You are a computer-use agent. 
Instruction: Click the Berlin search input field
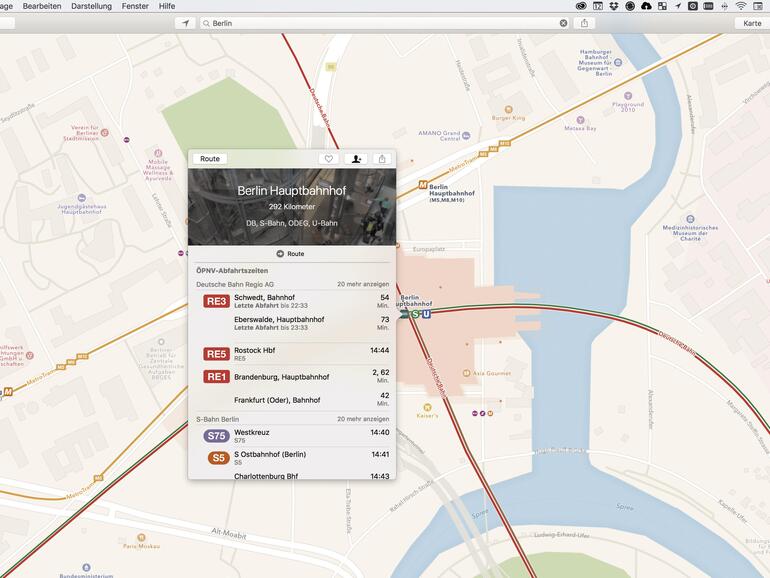click(383, 23)
